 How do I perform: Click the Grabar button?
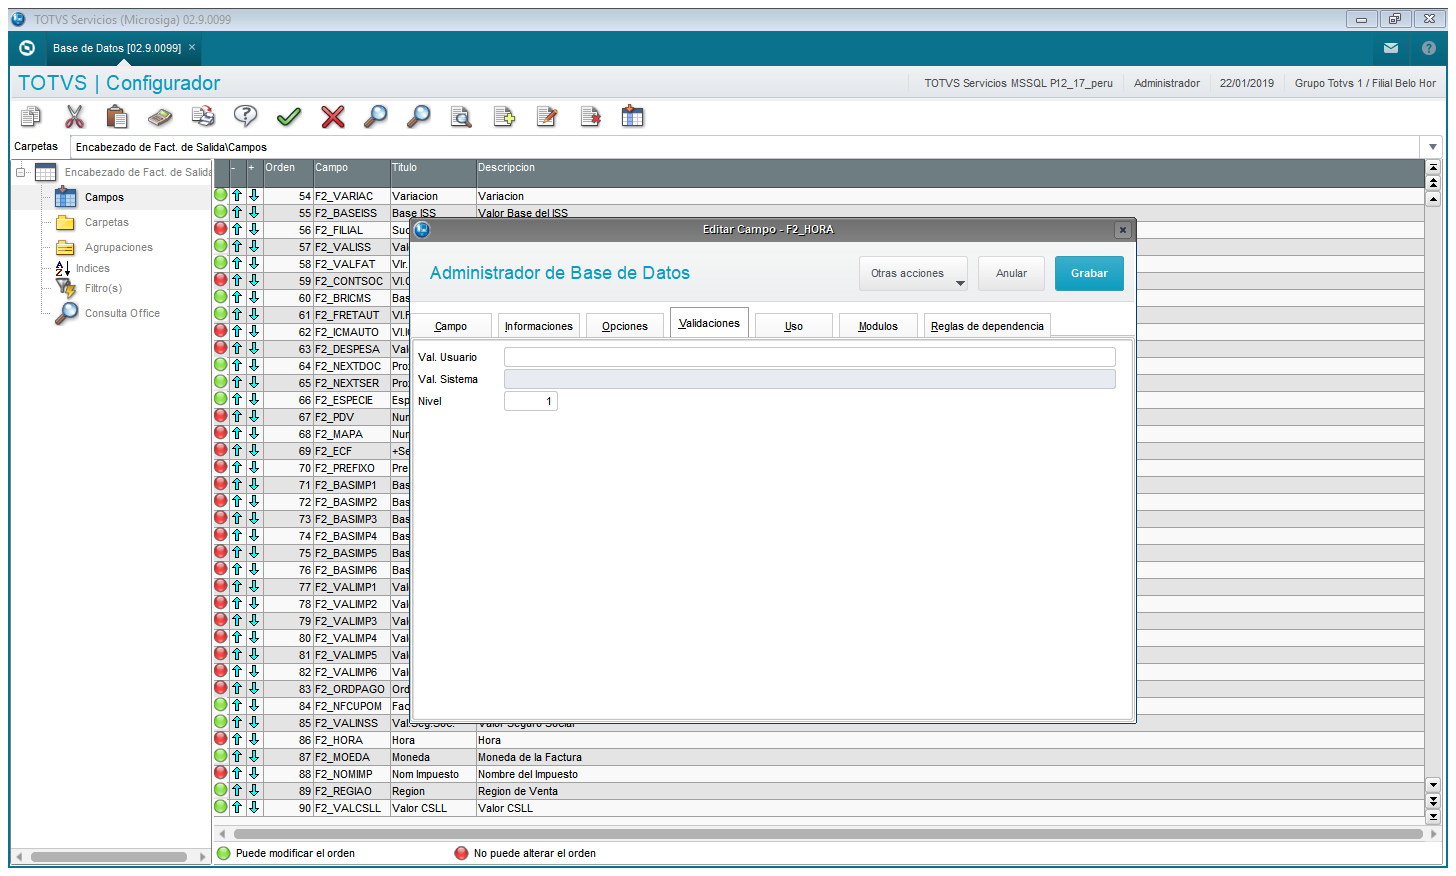tap(1089, 273)
